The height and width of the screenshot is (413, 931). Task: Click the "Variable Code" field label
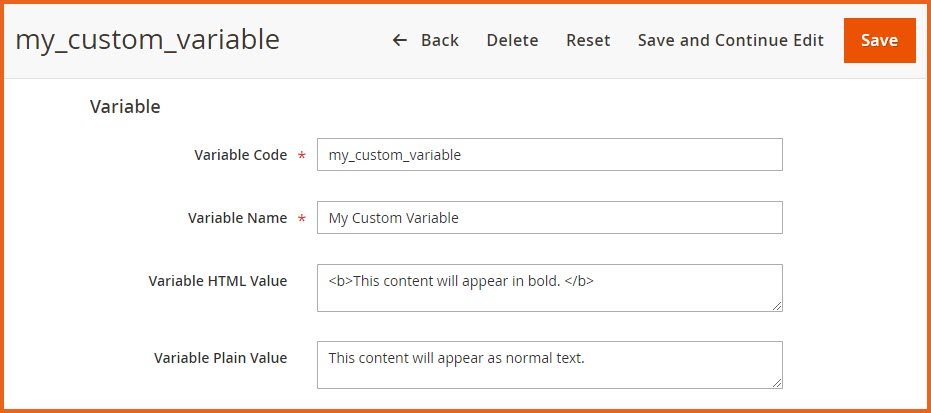tap(240, 155)
